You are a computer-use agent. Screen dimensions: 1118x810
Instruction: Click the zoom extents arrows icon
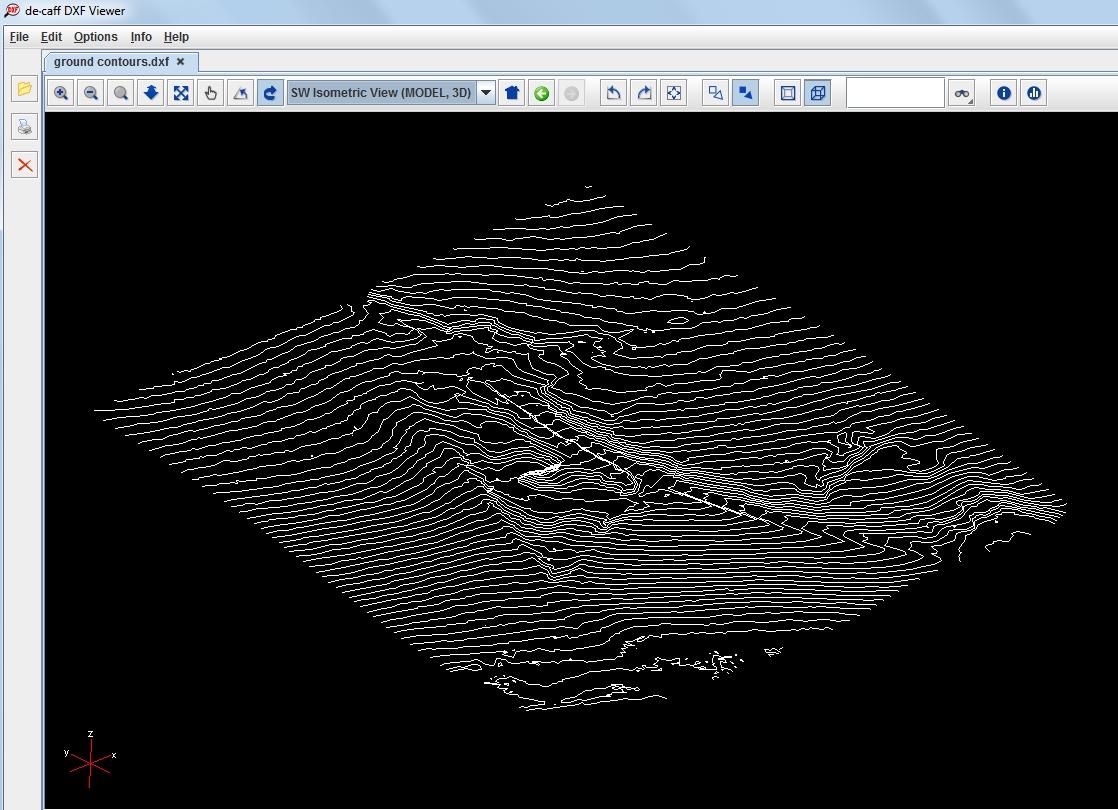181,93
